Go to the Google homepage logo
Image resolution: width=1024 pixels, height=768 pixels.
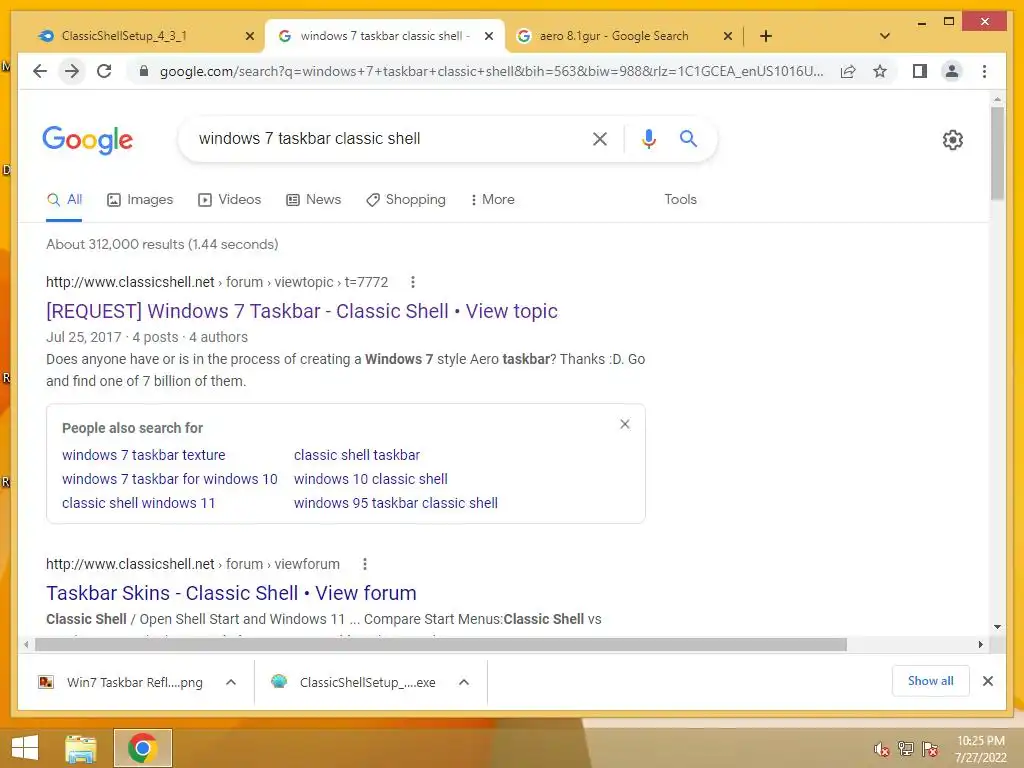88,140
